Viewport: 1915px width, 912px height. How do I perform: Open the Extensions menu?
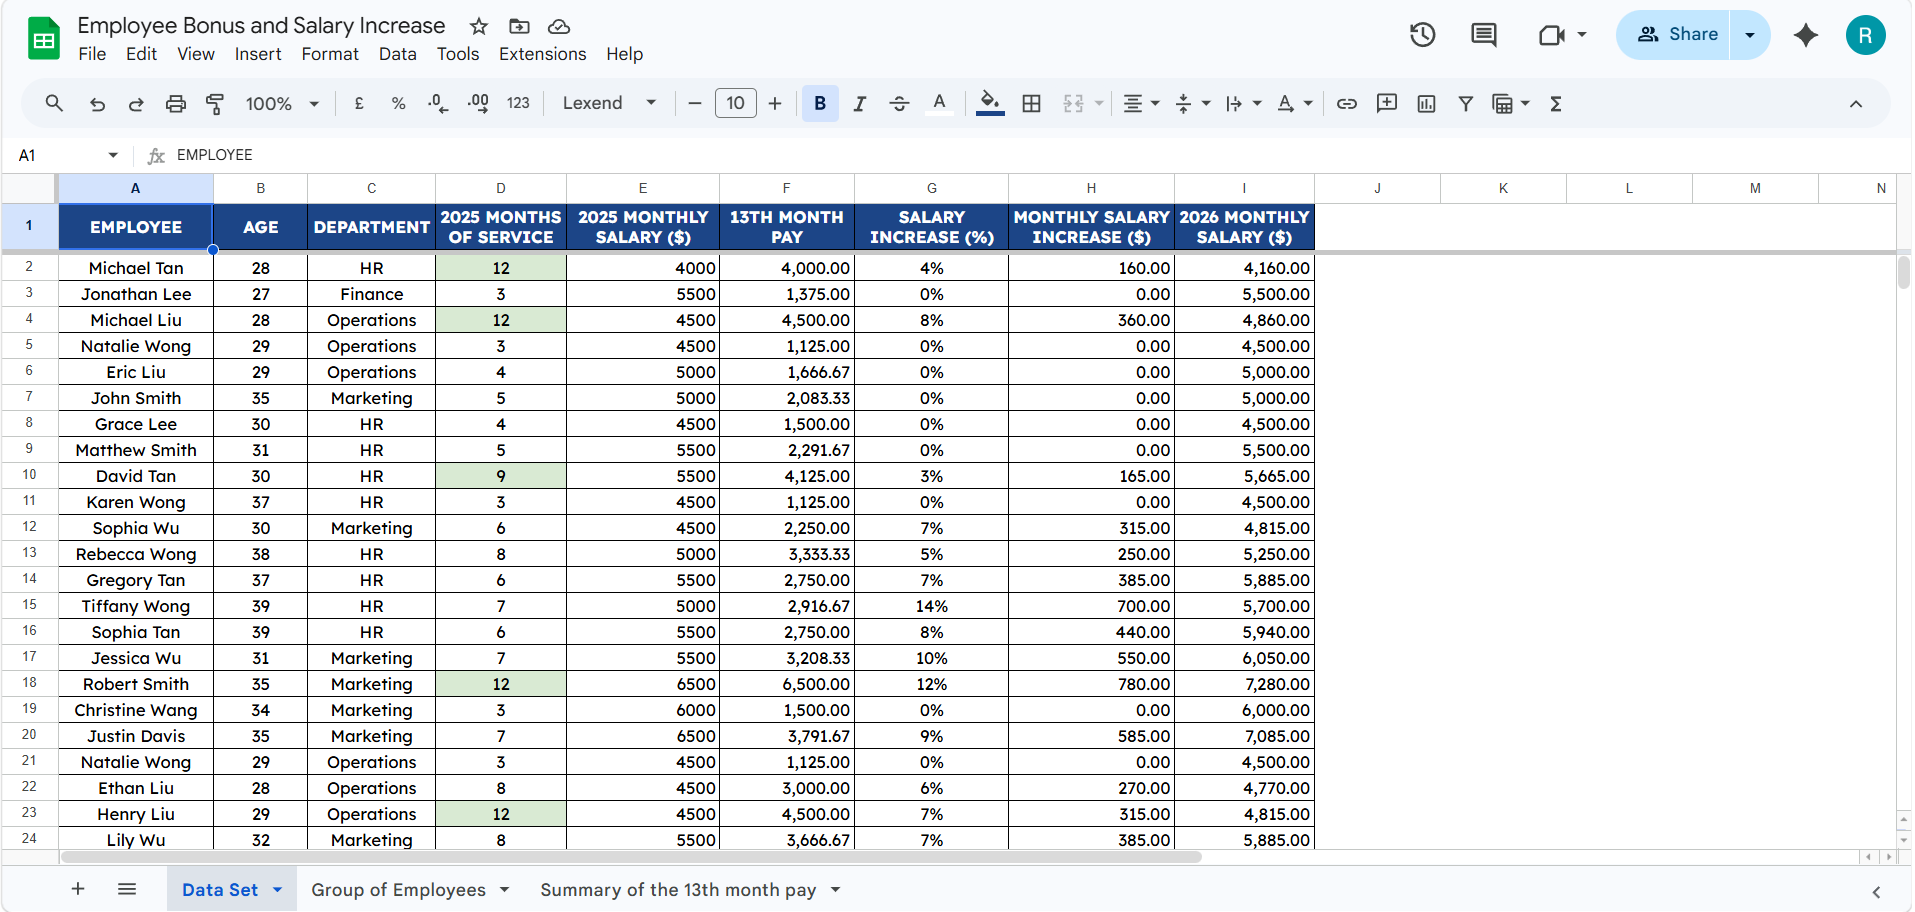542,54
